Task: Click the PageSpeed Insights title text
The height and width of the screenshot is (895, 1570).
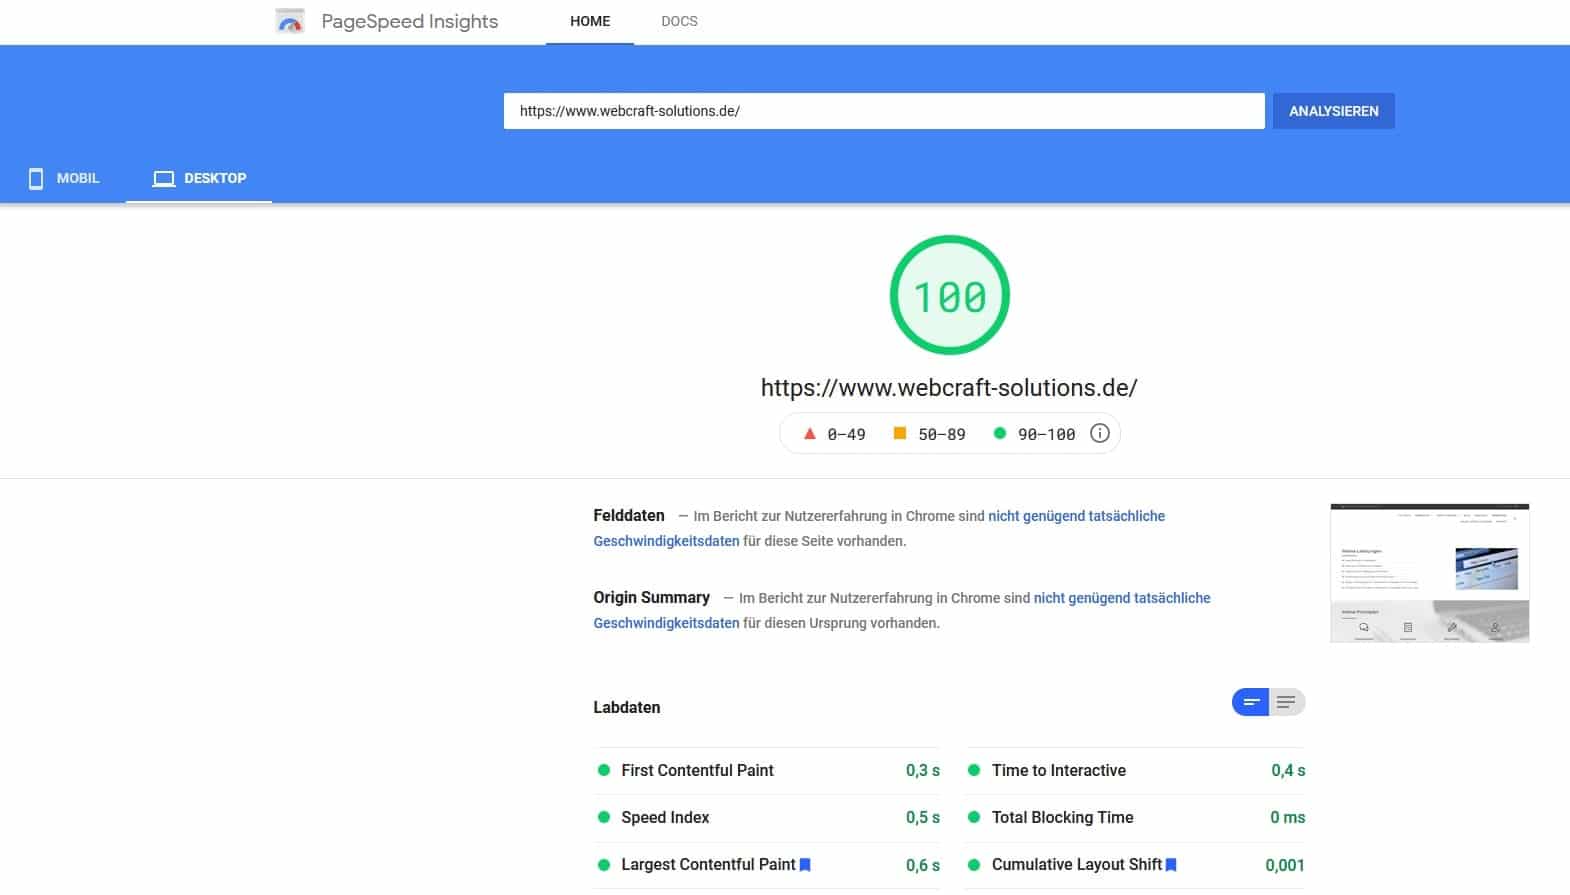Action: point(409,21)
